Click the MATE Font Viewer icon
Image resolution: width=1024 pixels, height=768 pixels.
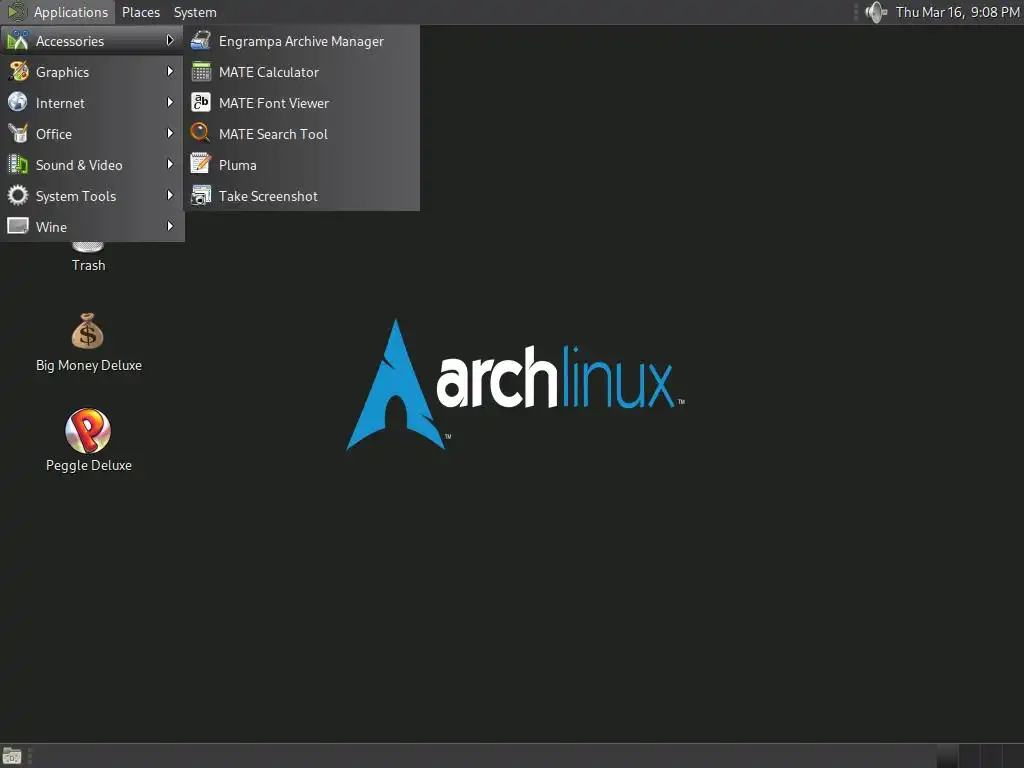point(200,102)
